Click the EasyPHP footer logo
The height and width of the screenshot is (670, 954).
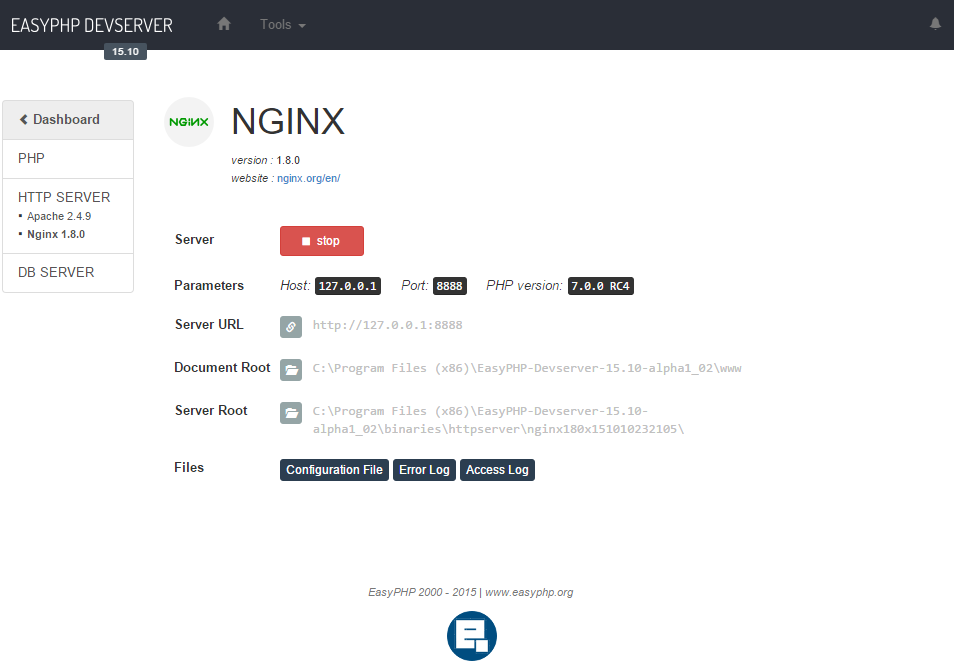(x=472, y=636)
